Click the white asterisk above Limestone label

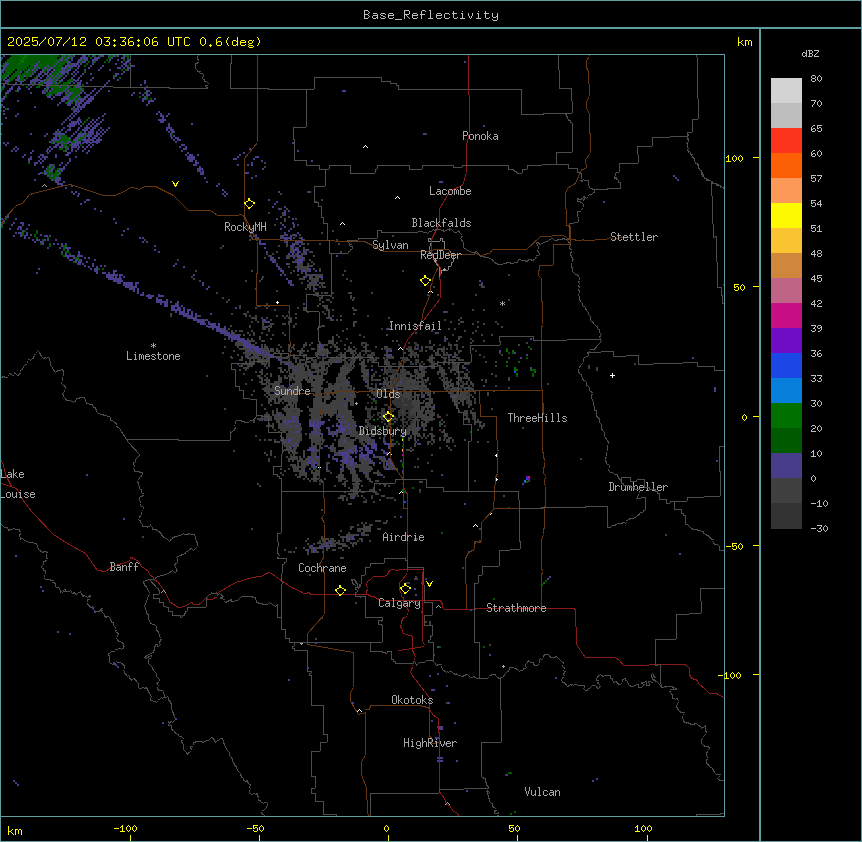click(x=153, y=346)
